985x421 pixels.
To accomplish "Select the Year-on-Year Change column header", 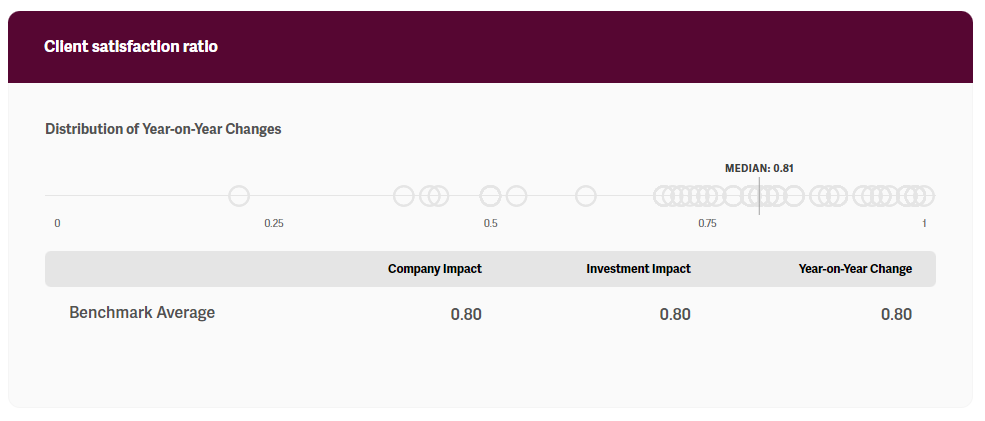I will click(x=855, y=269).
